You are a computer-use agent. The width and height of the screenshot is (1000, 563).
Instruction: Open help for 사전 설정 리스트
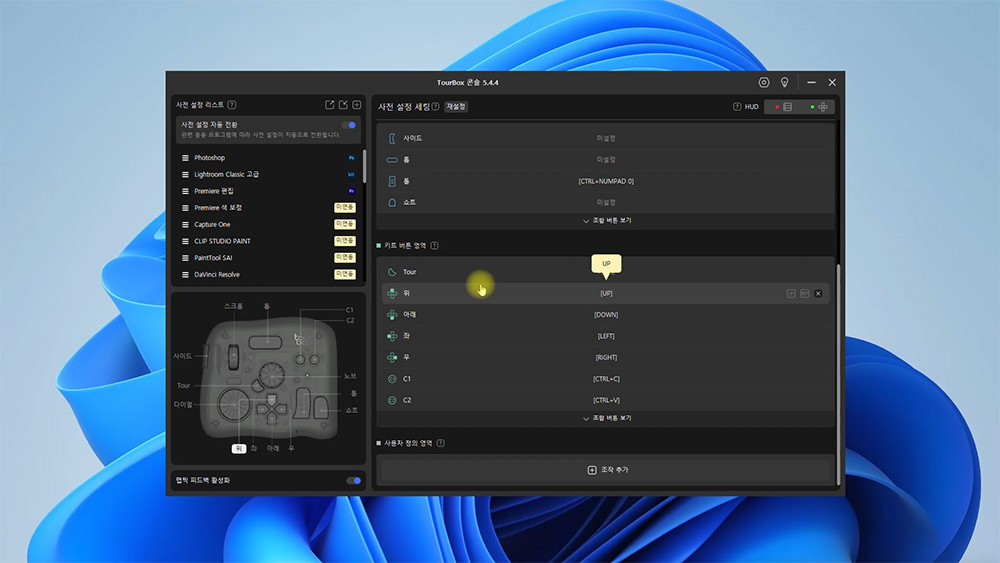[232, 105]
